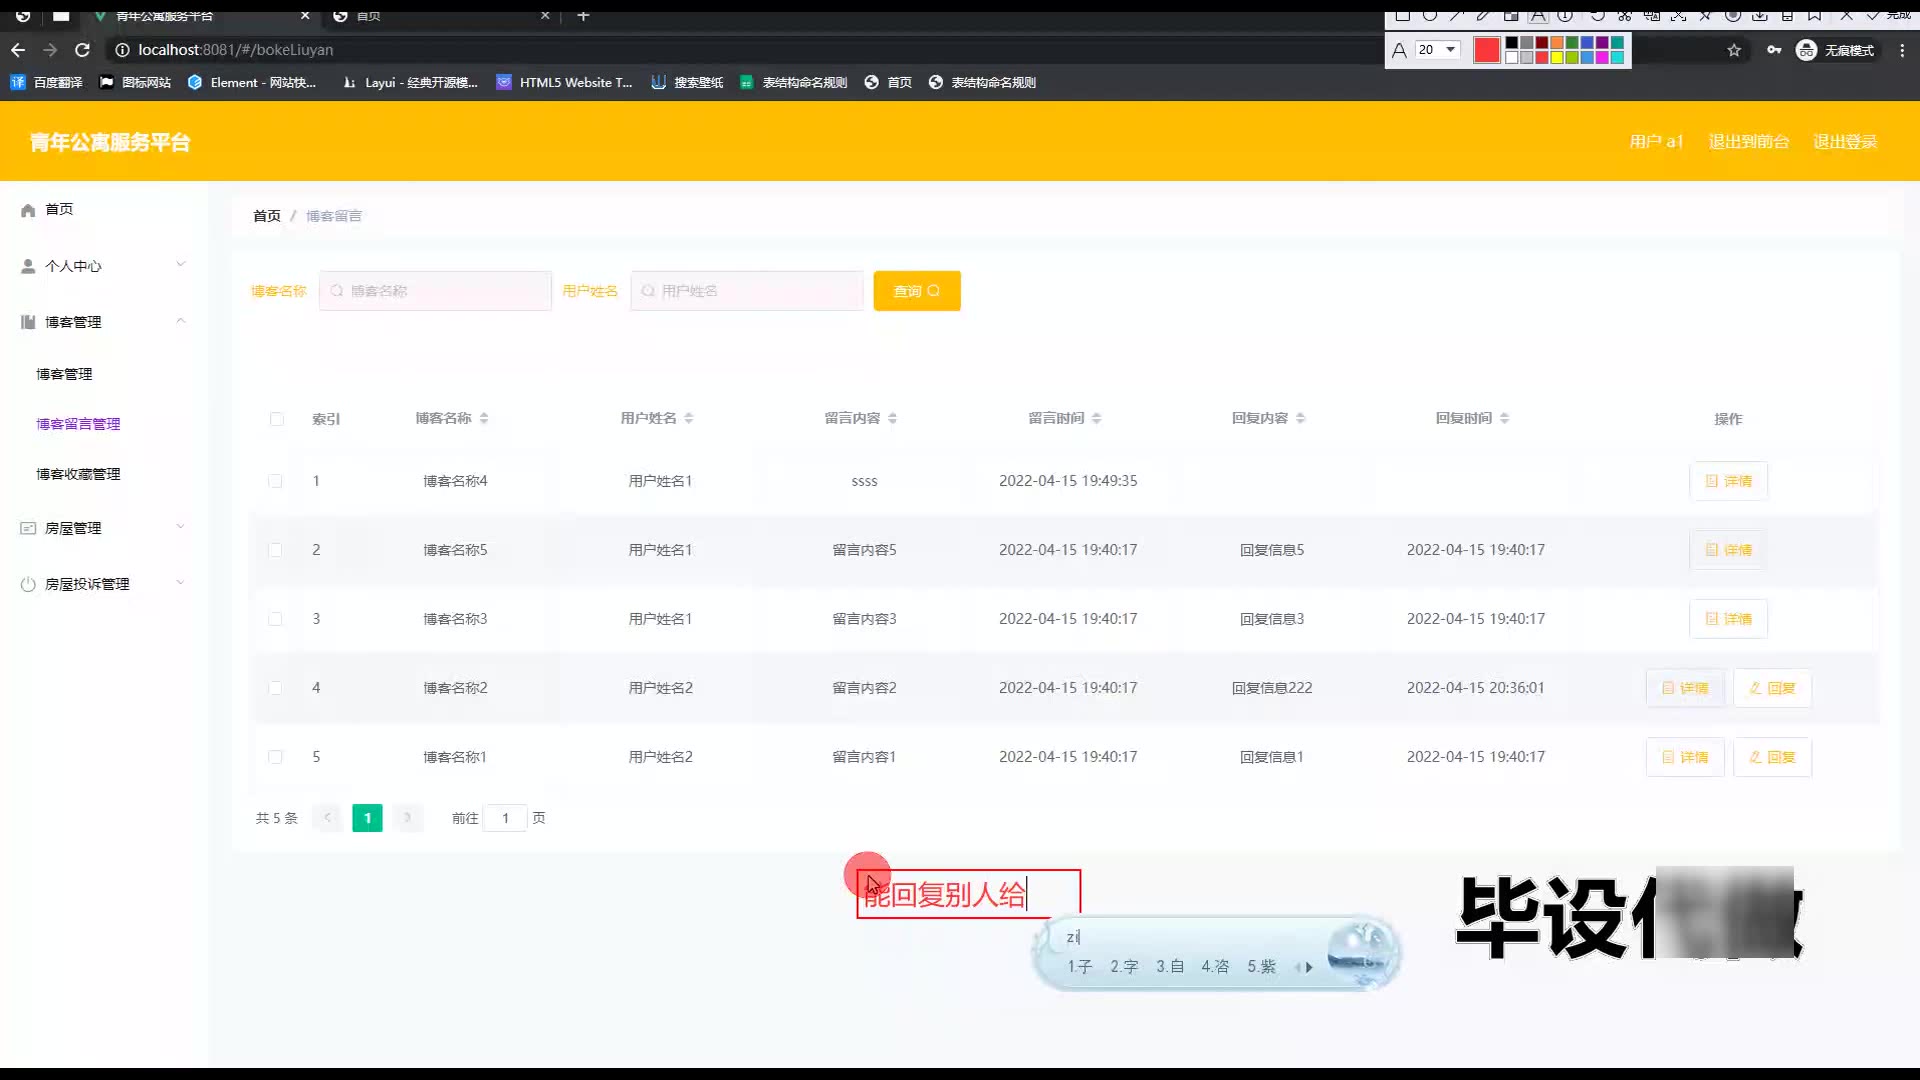Click magnifier icon in 查询 button

click(x=934, y=291)
